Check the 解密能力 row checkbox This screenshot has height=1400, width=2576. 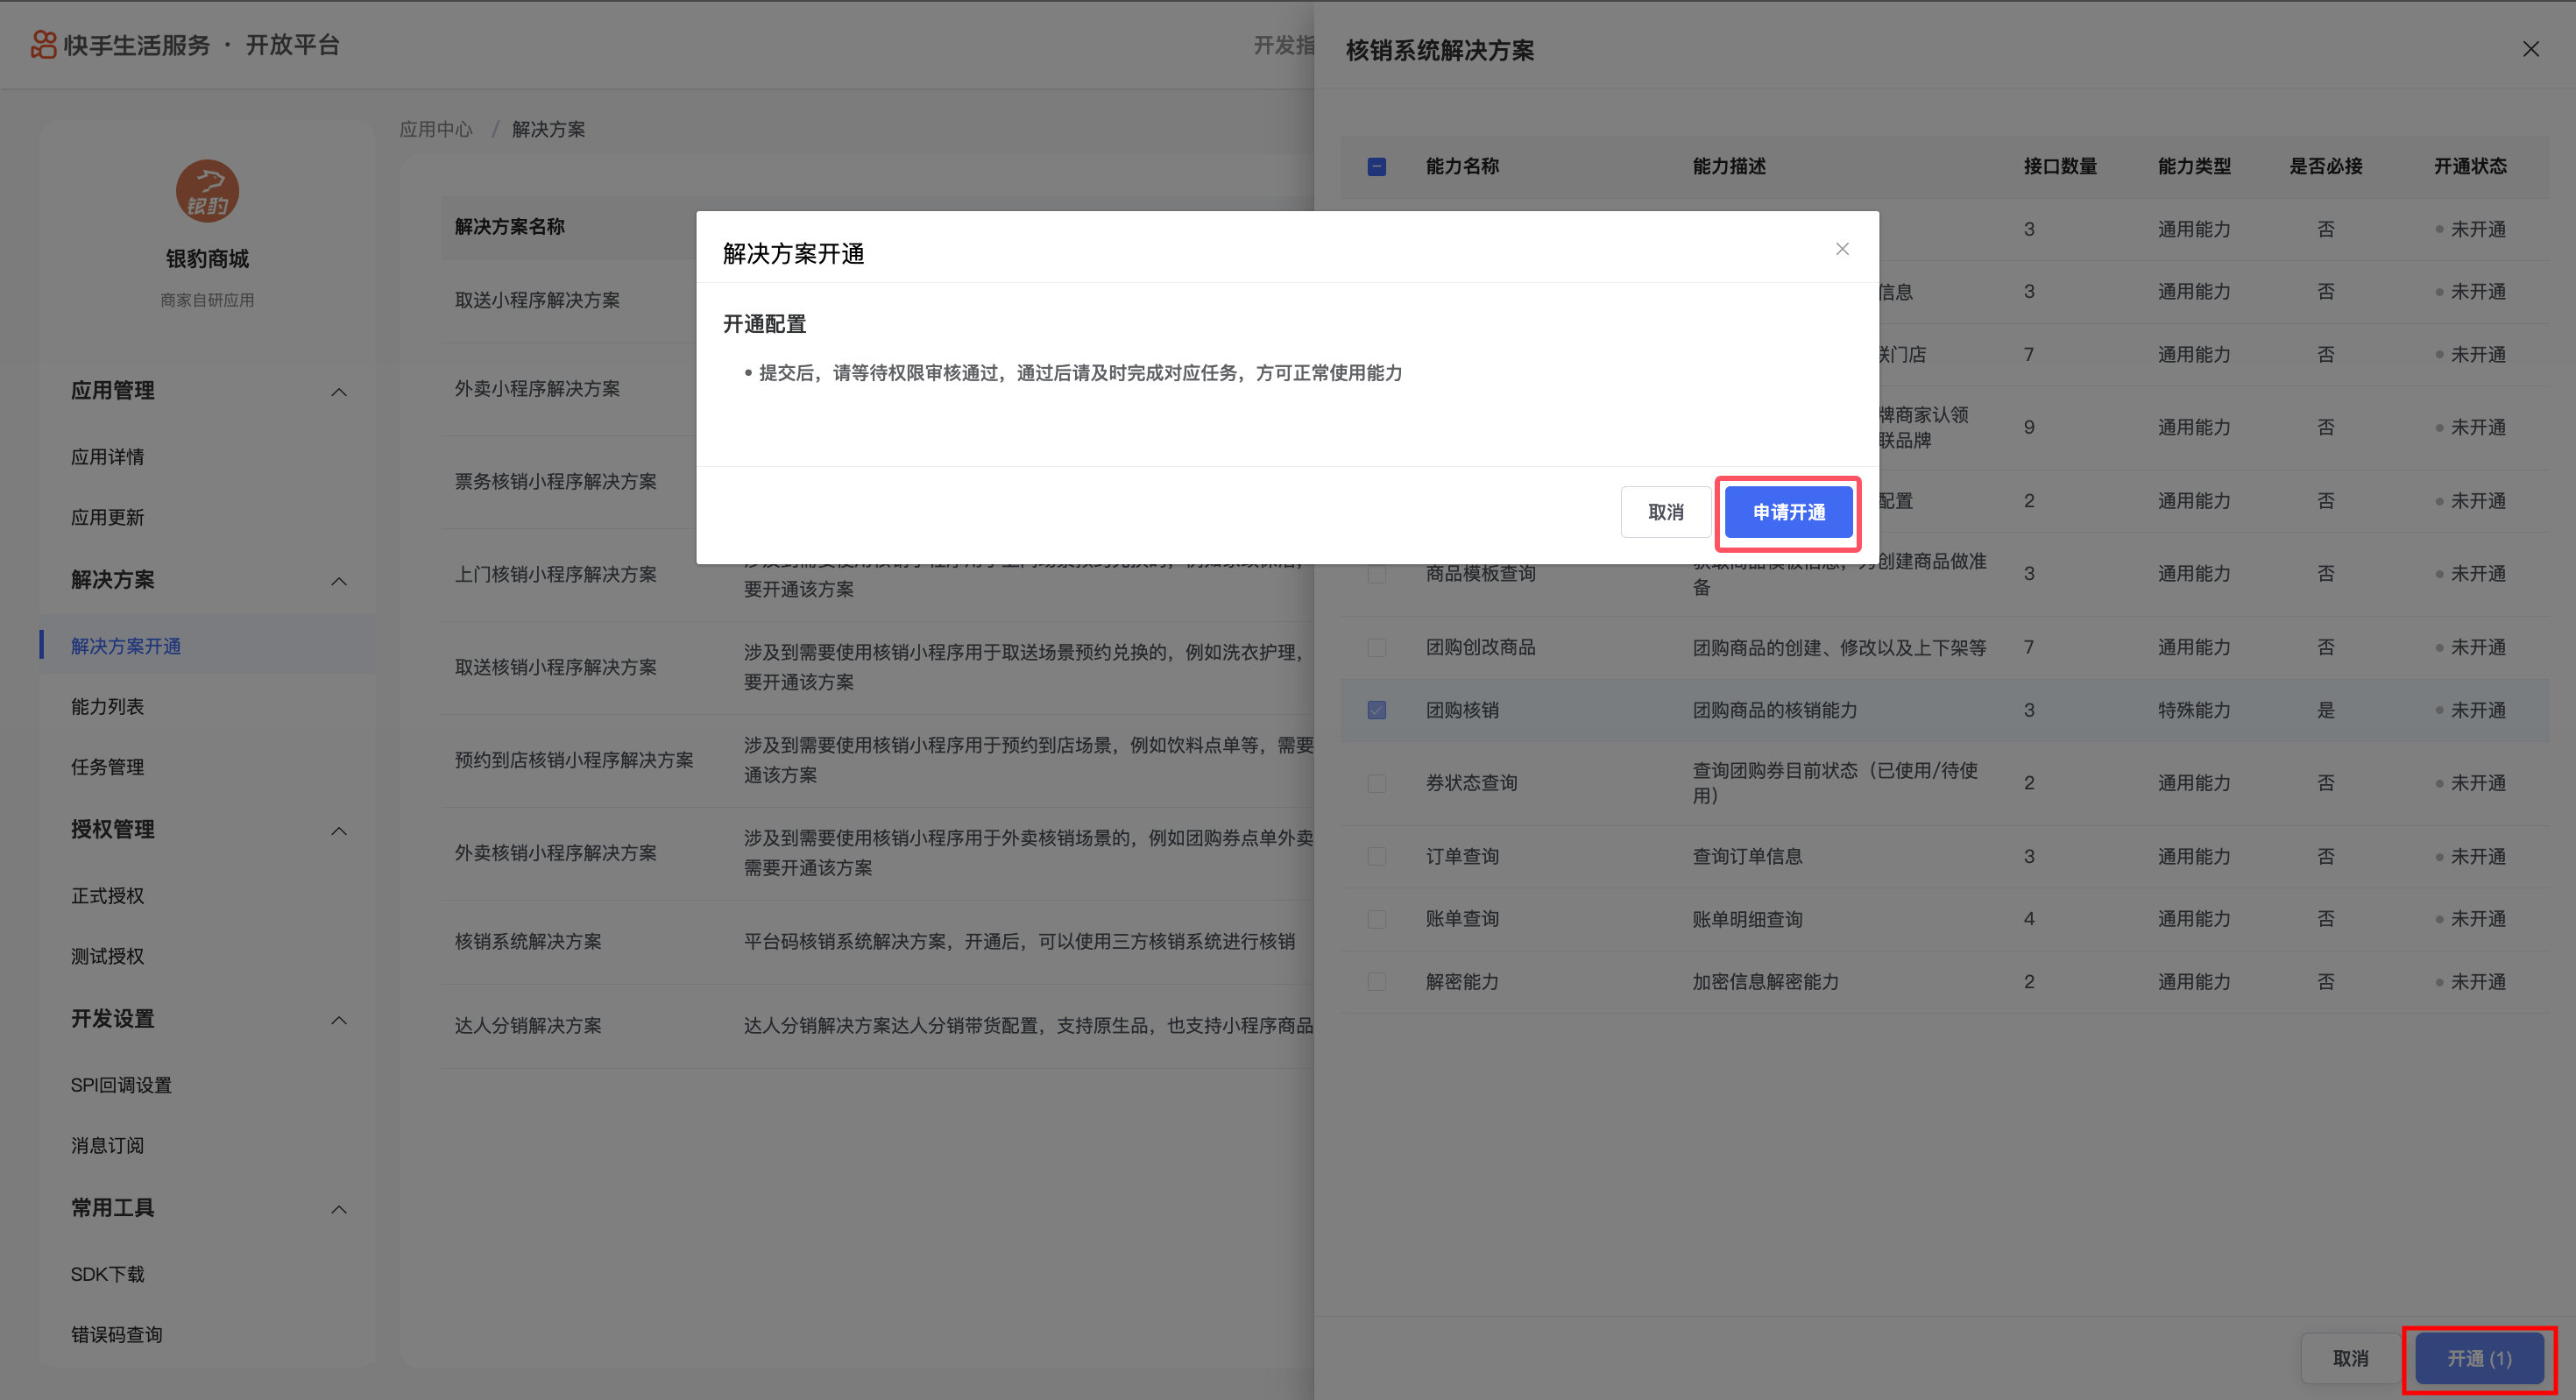click(1376, 982)
